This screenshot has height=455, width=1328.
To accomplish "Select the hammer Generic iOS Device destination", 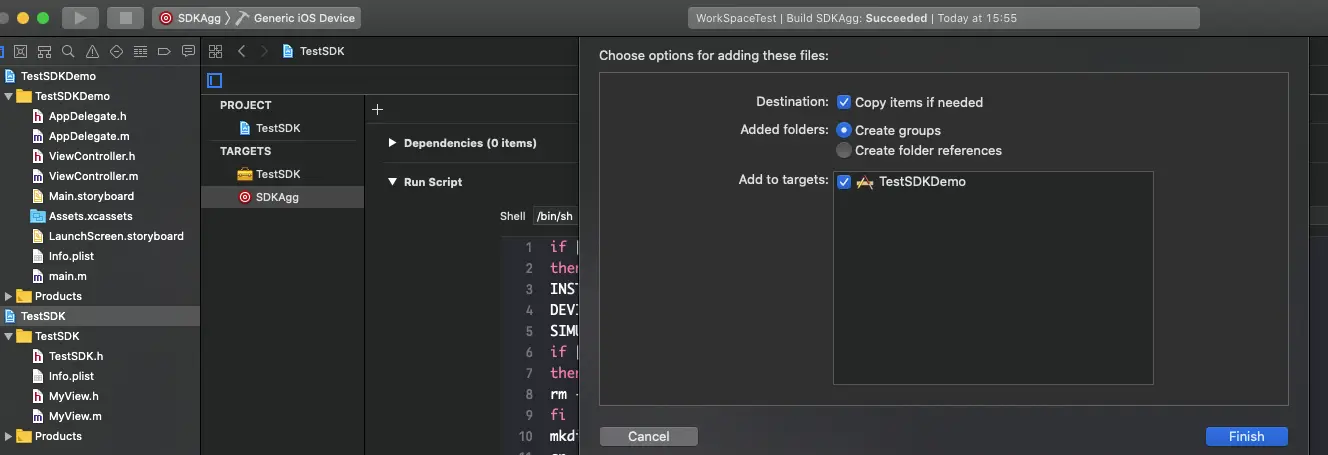I will click(295, 18).
